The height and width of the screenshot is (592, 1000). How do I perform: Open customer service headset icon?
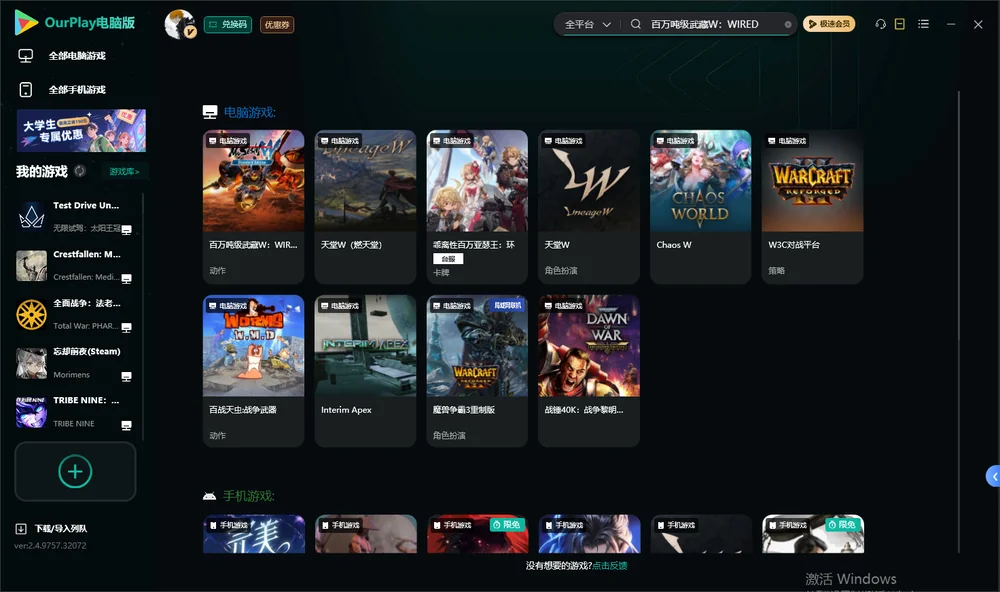[880, 24]
